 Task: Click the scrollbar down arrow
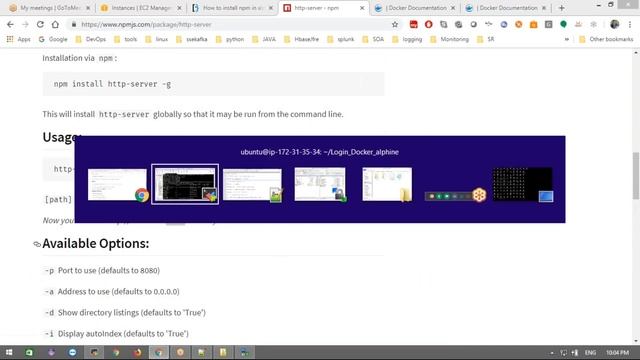[636, 341]
